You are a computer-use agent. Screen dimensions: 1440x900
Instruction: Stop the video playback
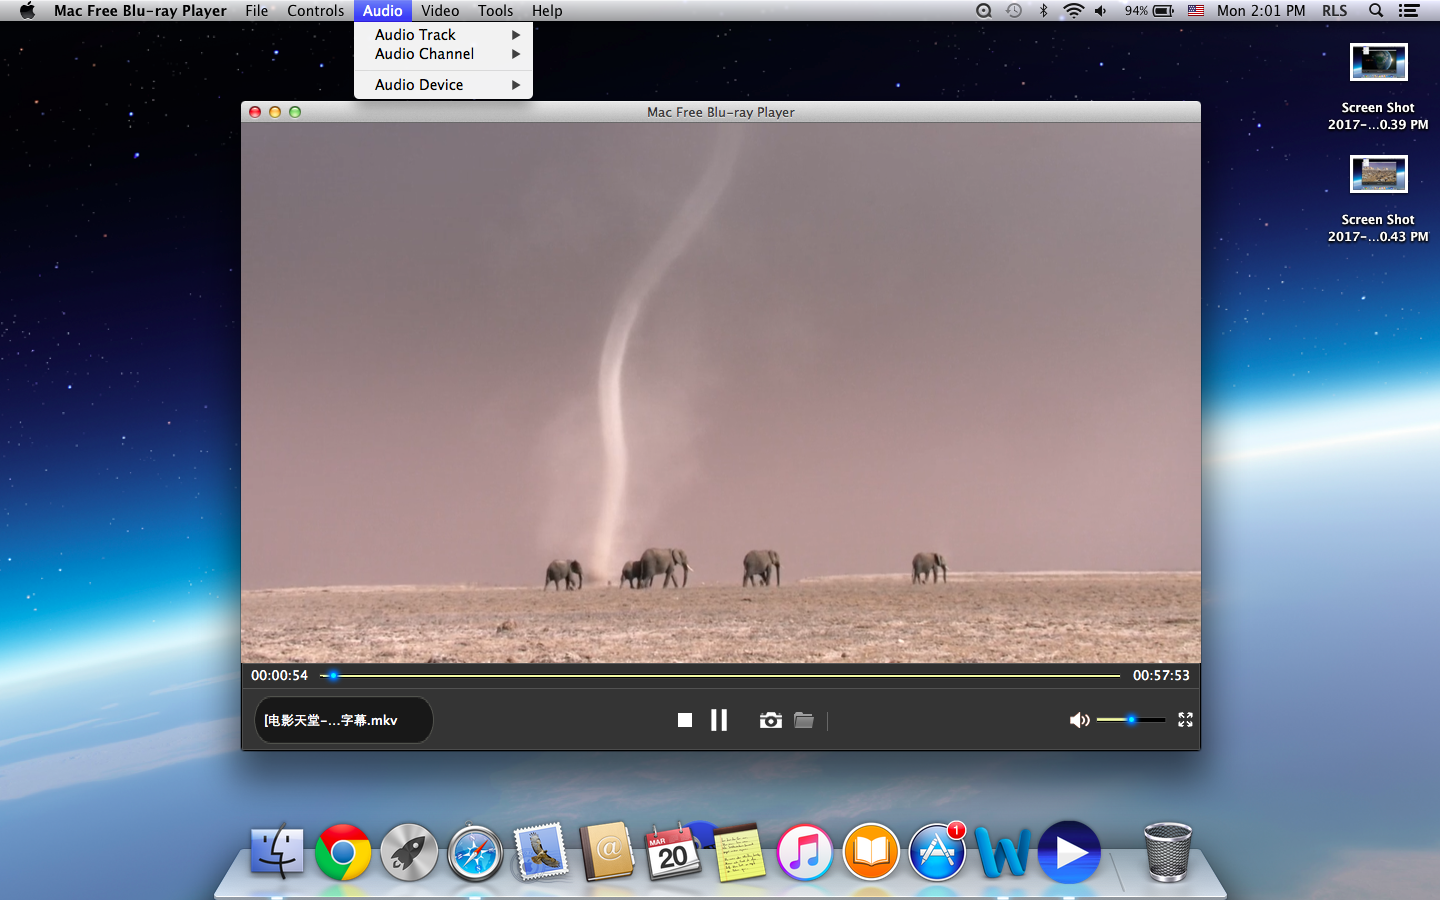tap(685, 720)
